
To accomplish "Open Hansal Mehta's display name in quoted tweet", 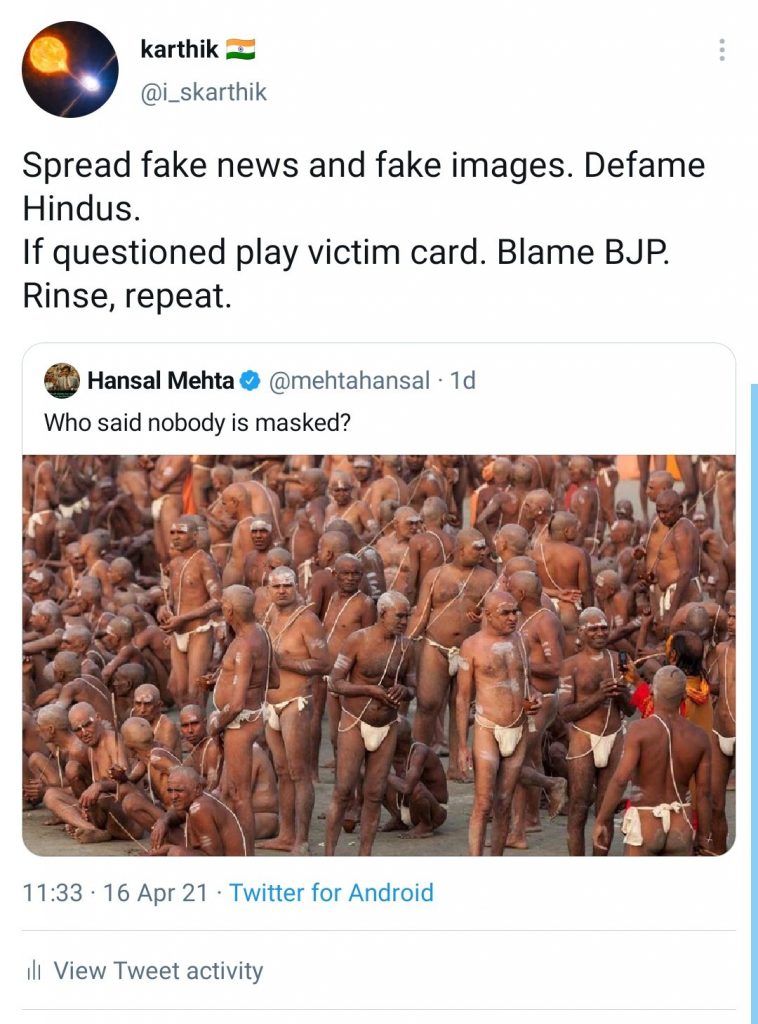I will tap(161, 381).
